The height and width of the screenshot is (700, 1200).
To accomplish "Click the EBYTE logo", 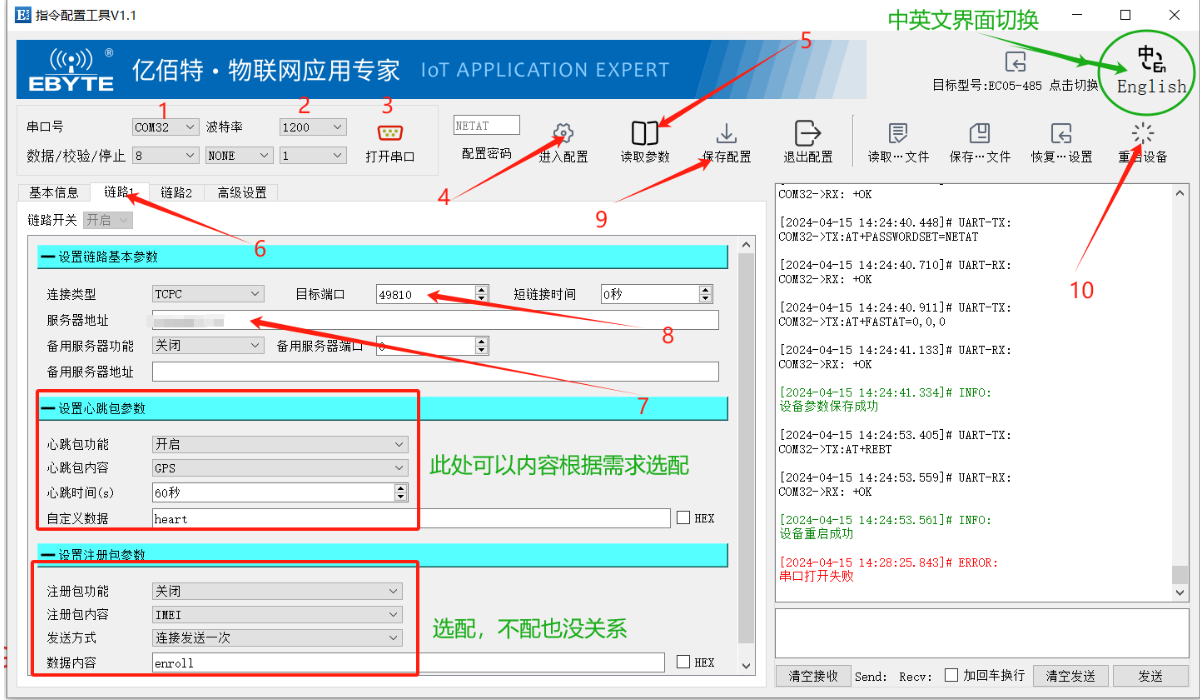I will tap(70, 70).
